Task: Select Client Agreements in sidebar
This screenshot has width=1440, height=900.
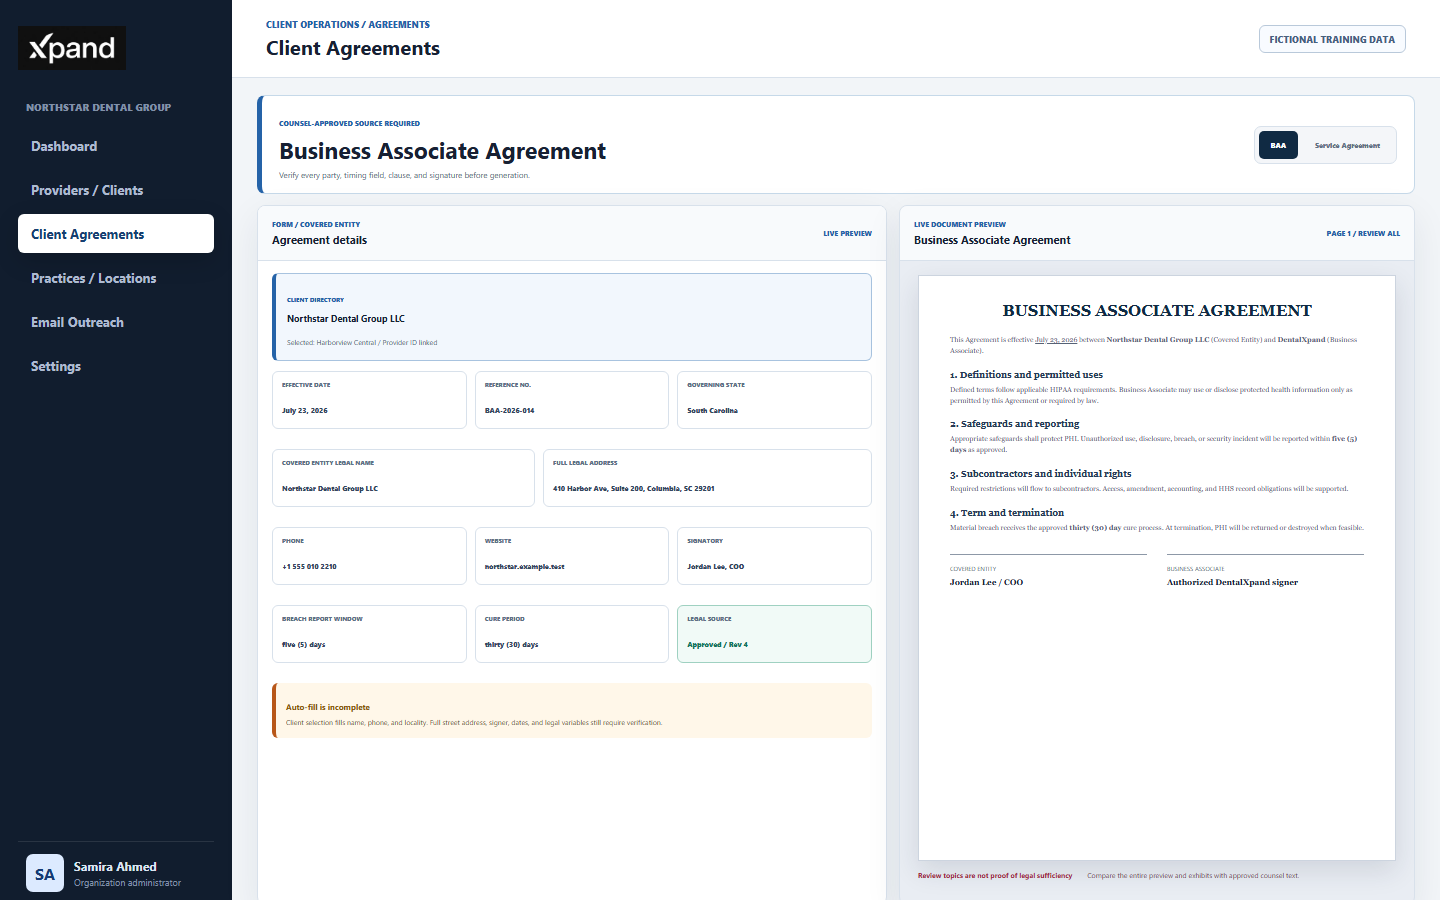Action: 116,234
